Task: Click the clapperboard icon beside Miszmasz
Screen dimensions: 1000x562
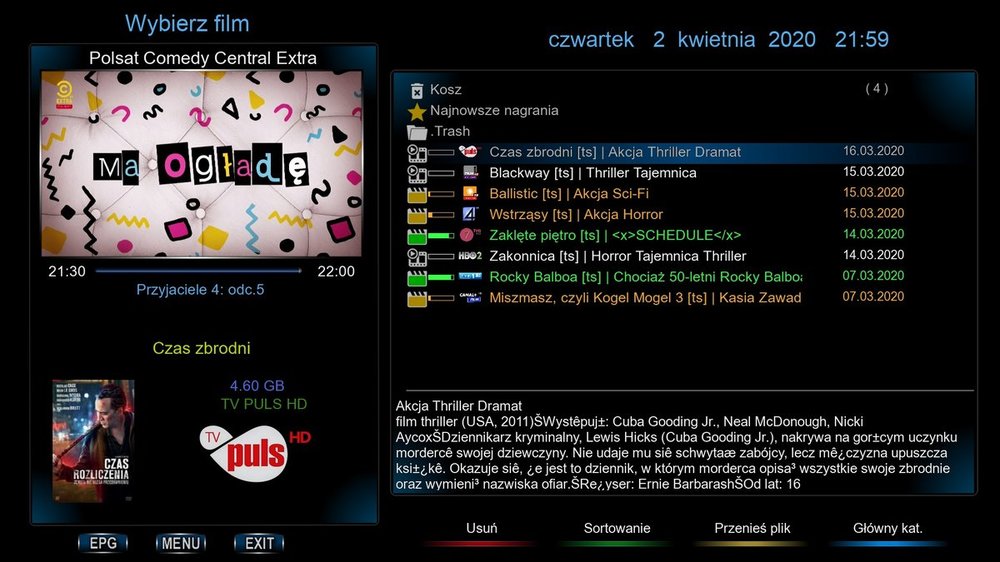Action: click(x=417, y=299)
